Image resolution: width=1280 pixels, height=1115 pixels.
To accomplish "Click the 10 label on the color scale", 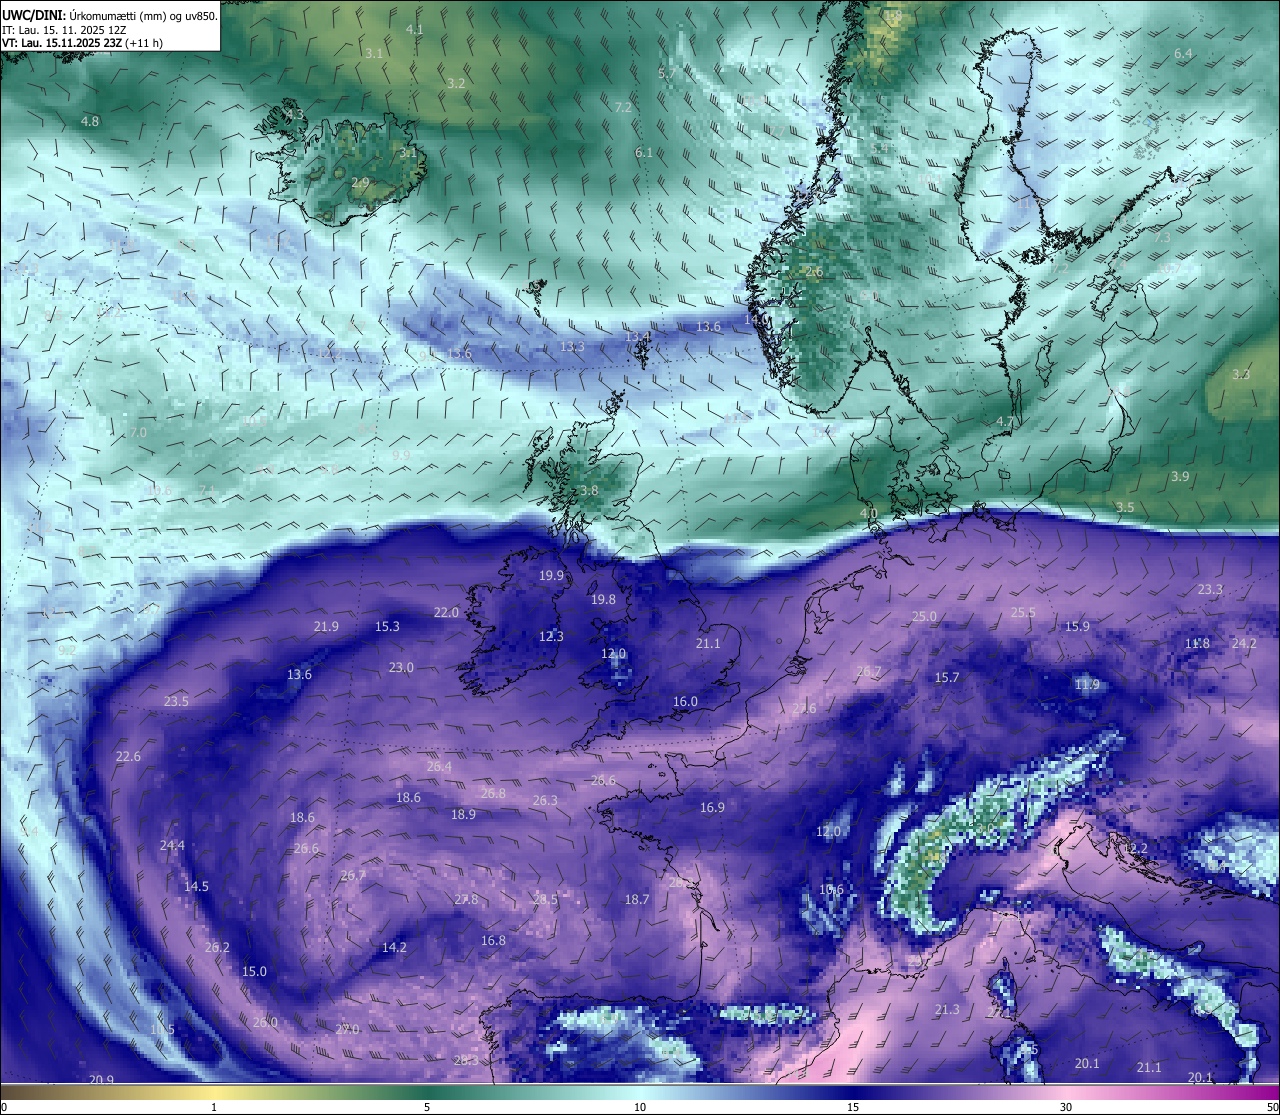I will click(x=640, y=1107).
